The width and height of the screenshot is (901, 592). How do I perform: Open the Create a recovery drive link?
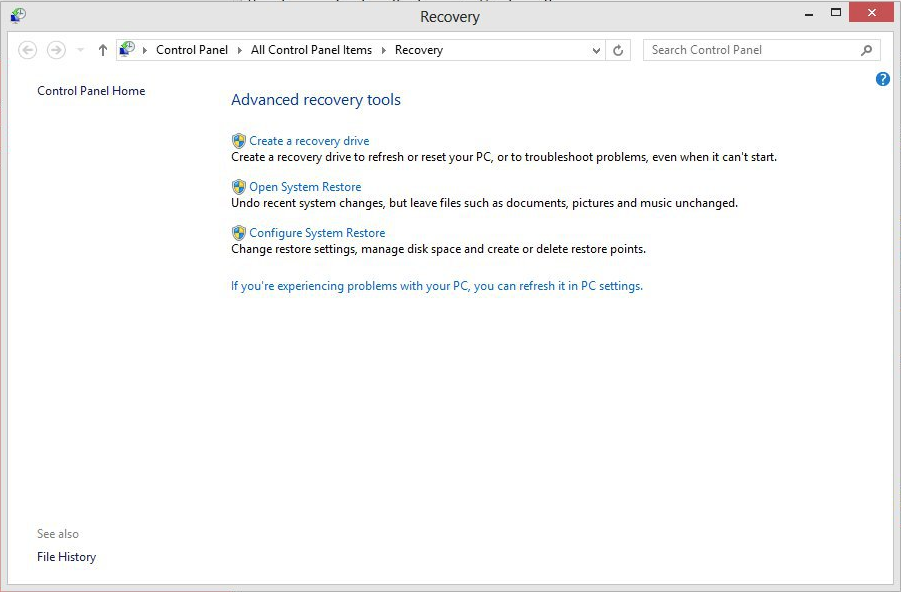click(x=309, y=141)
